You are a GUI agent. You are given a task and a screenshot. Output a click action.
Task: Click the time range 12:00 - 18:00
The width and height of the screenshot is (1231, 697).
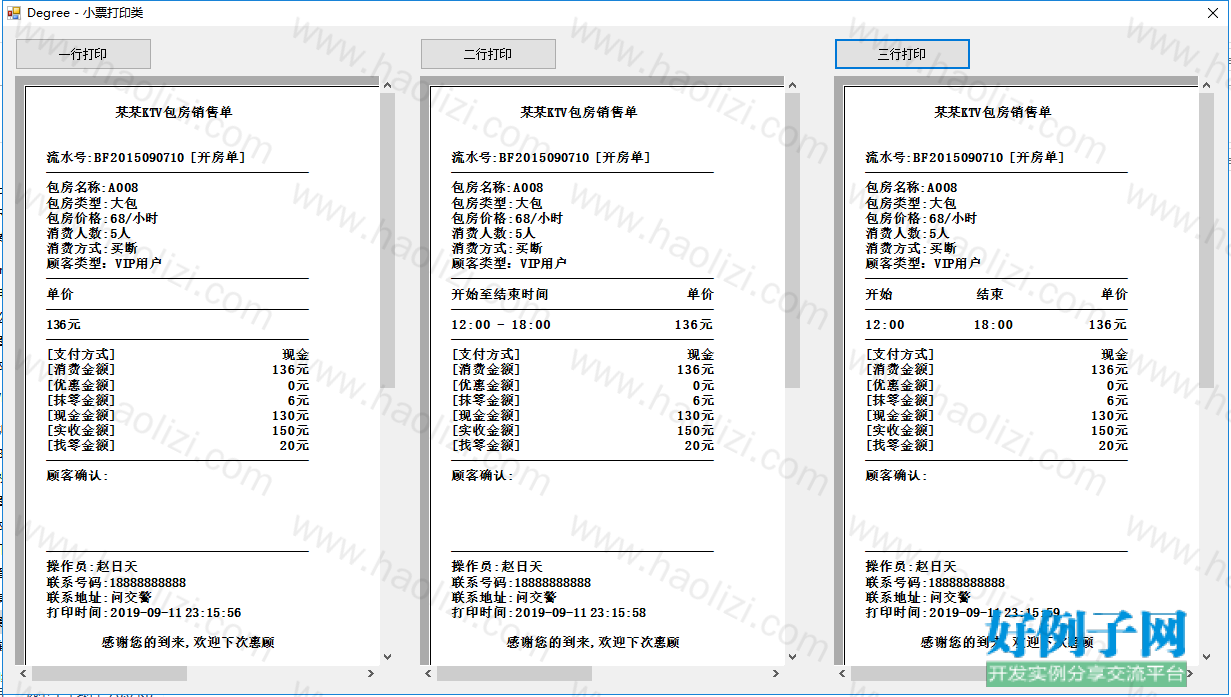point(501,325)
